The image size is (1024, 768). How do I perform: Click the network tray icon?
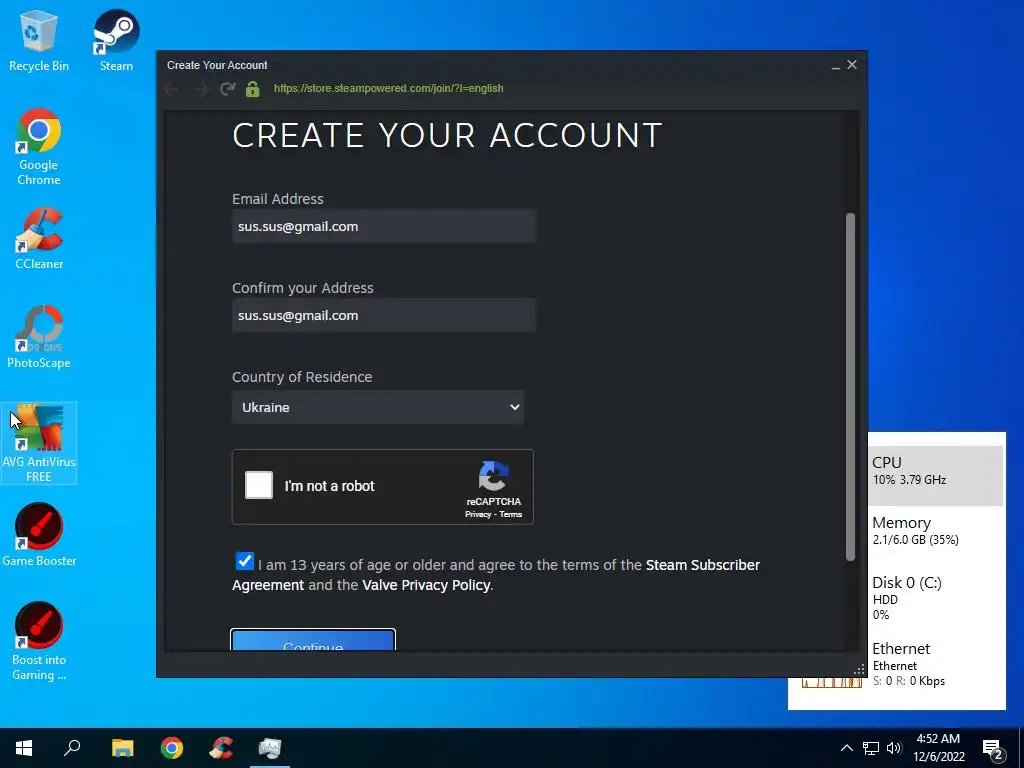(x=871, y=748)
